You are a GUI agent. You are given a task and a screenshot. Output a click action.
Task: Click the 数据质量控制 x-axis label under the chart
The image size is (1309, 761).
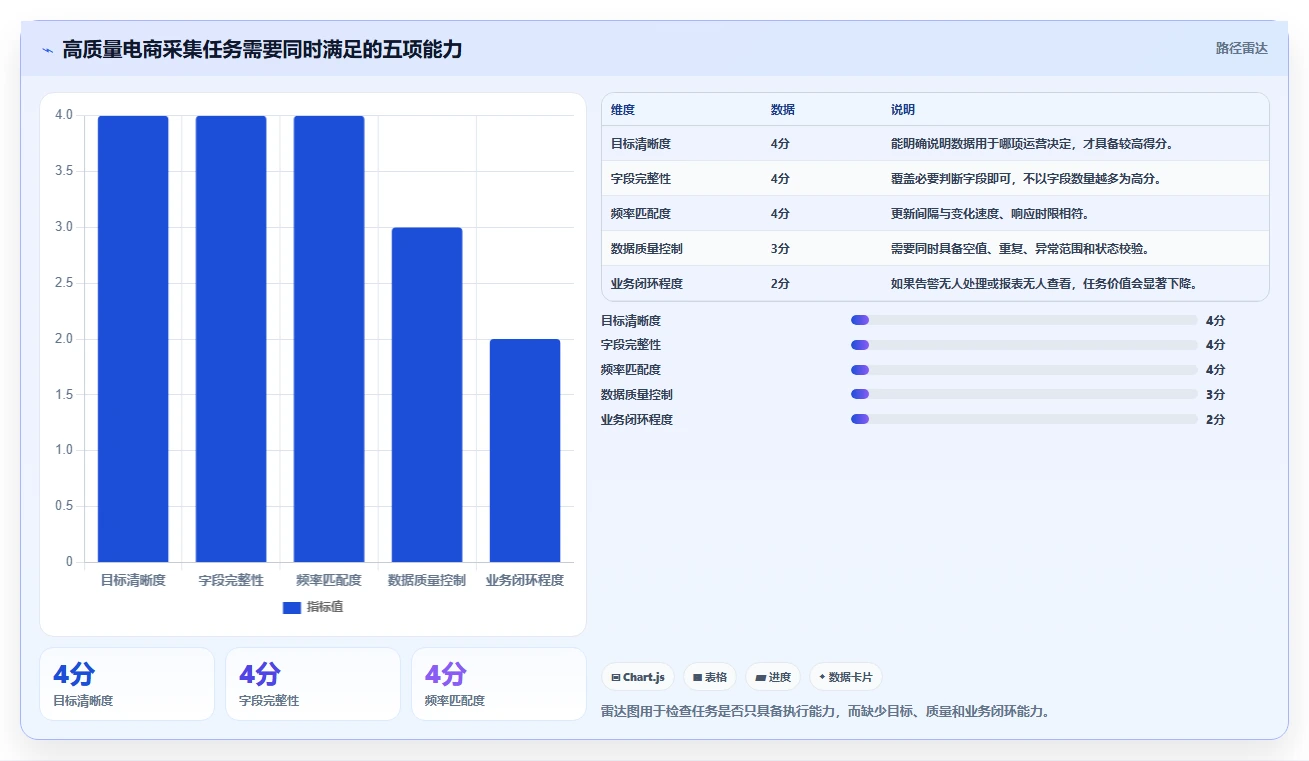point(427,580)
